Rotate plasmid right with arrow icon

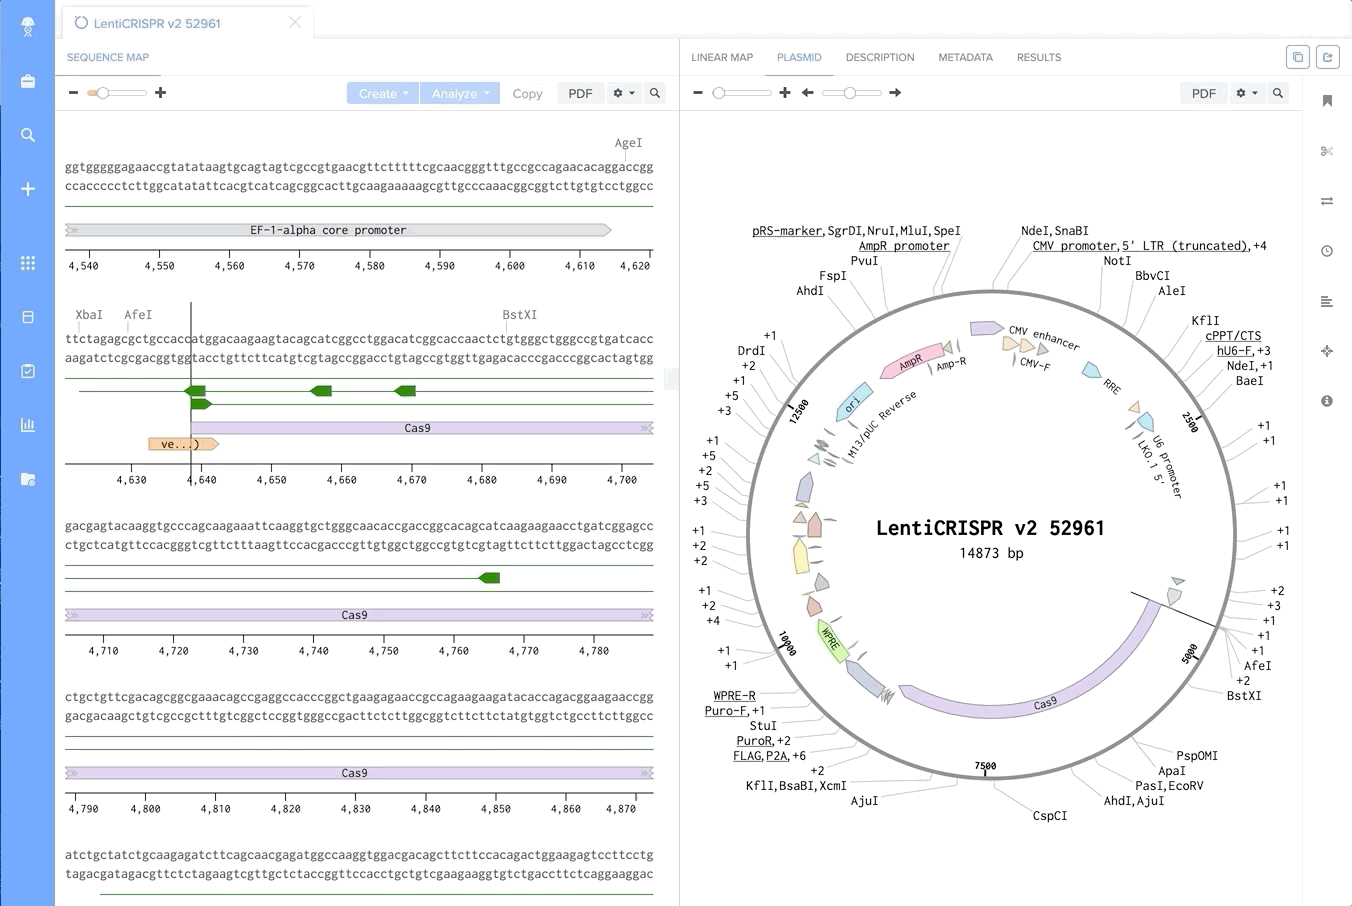(x=895, y=93)
